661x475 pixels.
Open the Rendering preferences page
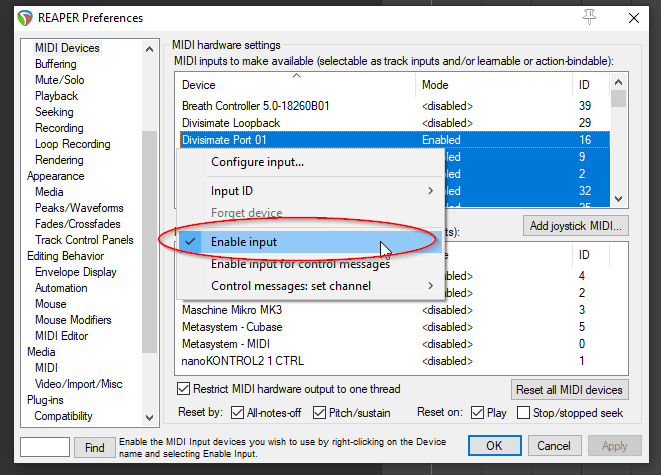tap(59, 160)
